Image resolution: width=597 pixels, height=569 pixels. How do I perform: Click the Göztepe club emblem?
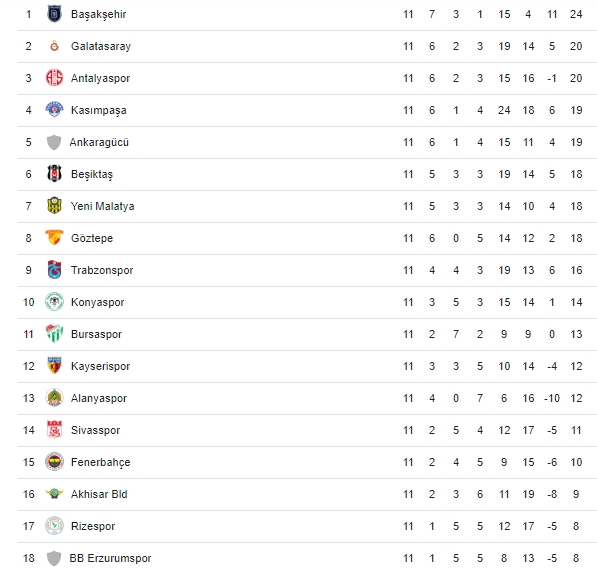tap(54, 238)
